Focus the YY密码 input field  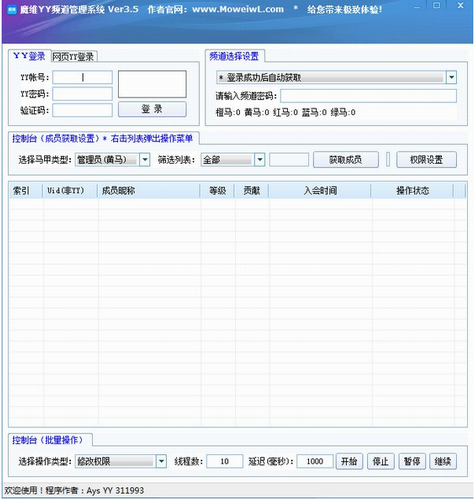coord(82,94)
